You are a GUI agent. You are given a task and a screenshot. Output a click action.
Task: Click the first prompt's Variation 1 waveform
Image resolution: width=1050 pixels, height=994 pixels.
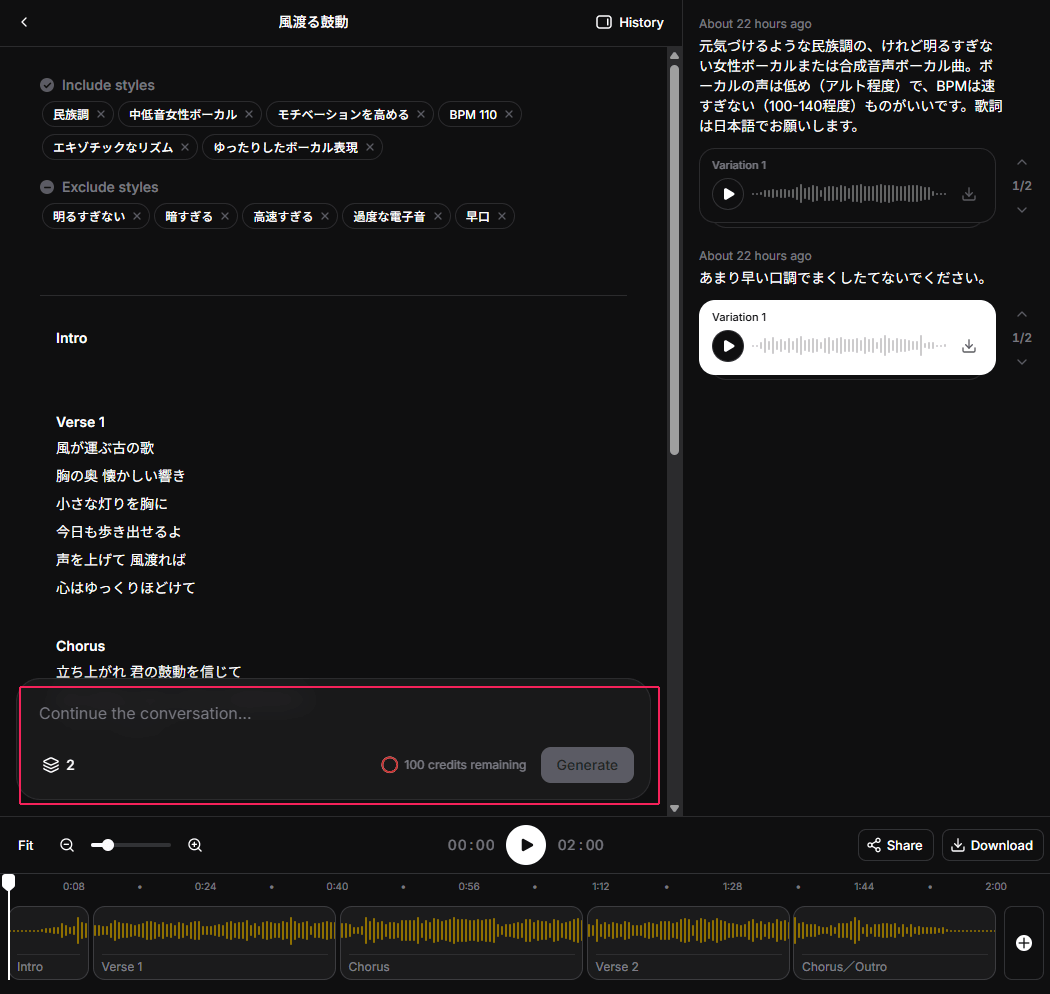pyautogui.click(x=848, y=194)
